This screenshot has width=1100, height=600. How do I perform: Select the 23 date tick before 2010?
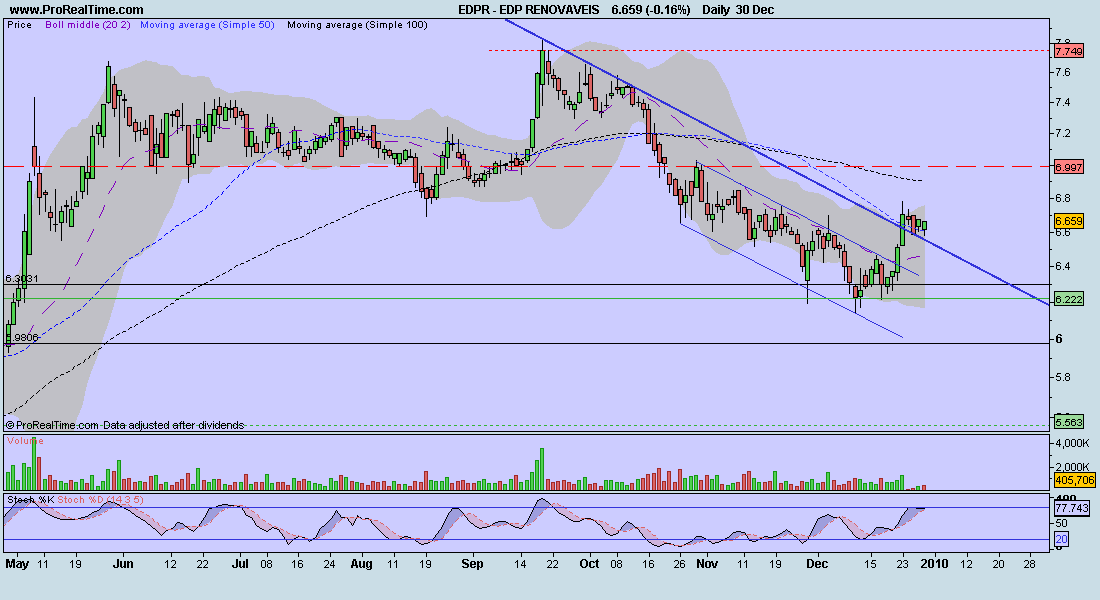tap(902, 564)
